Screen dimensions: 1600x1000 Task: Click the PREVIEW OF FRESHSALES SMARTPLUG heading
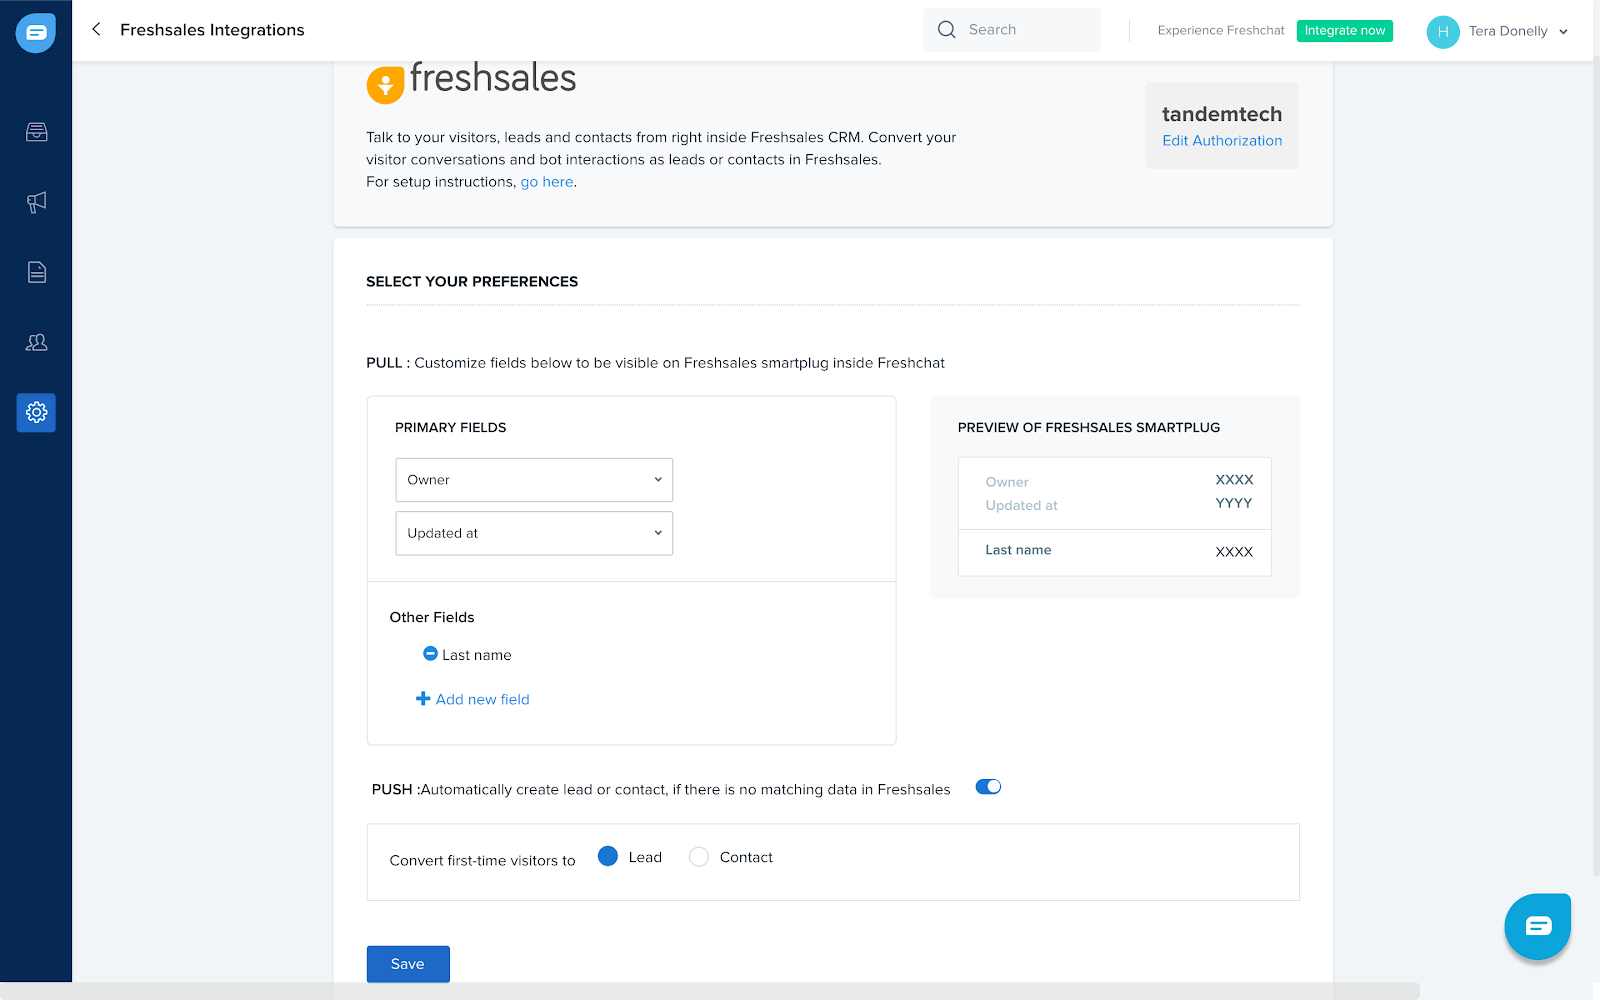(x=1089, y=428)
